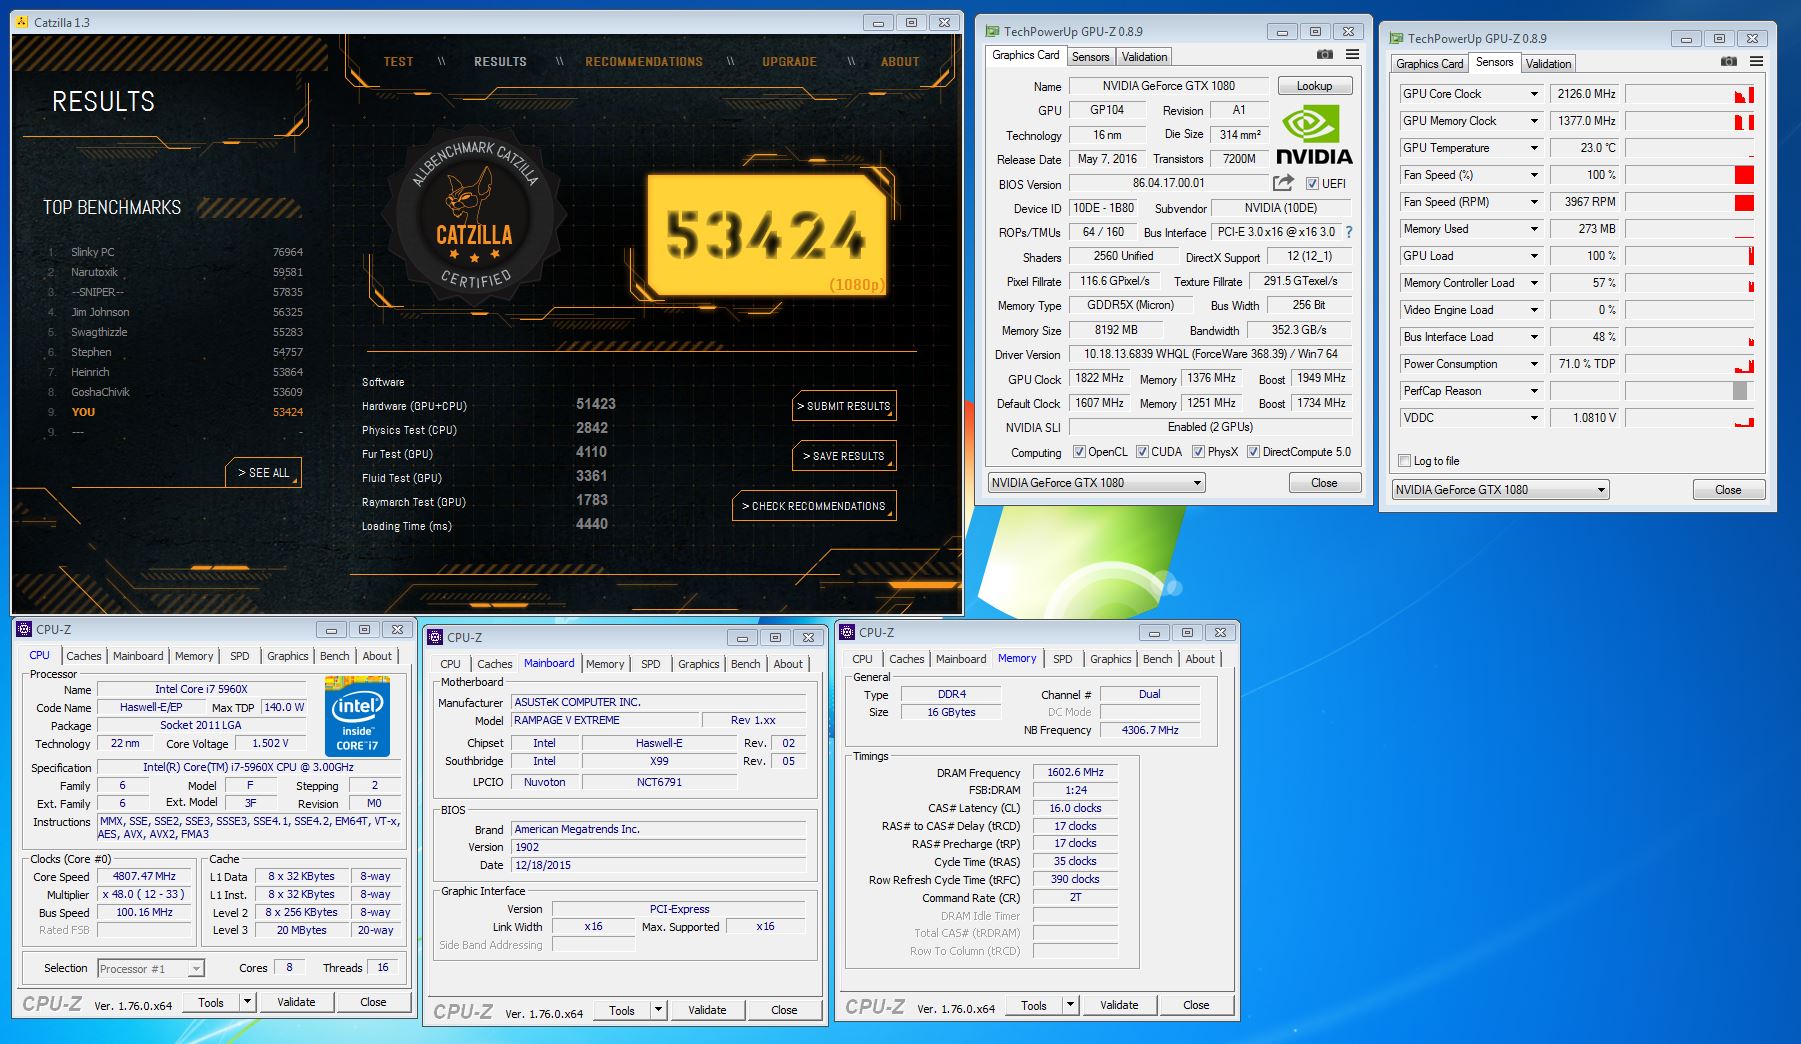The image size is (1801, 1044).
Task: Open GPU selector dropdown in Sensors window
Action: (x=1500, y=490)
